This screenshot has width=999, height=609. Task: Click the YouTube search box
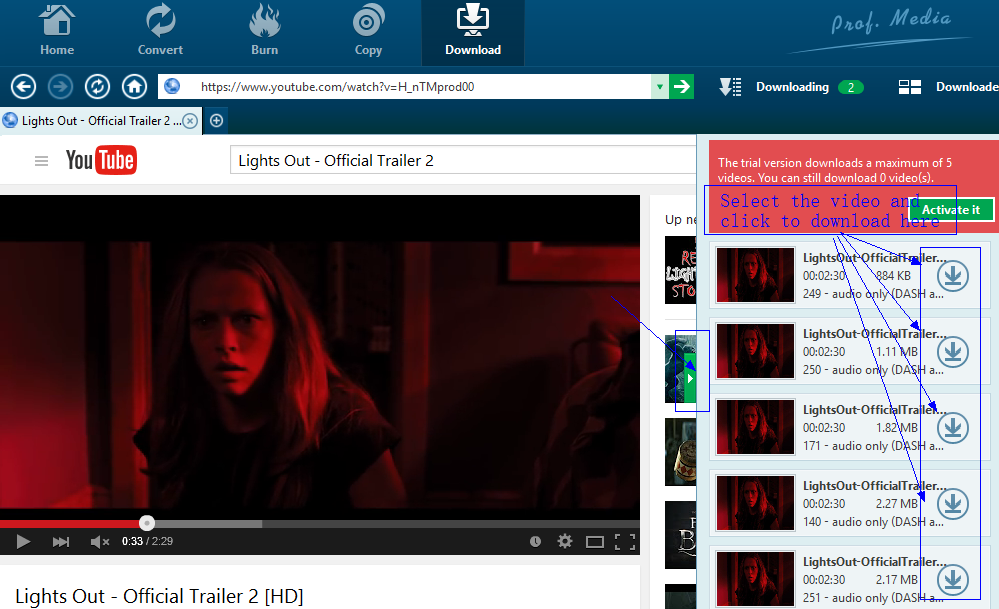(463, 161)
